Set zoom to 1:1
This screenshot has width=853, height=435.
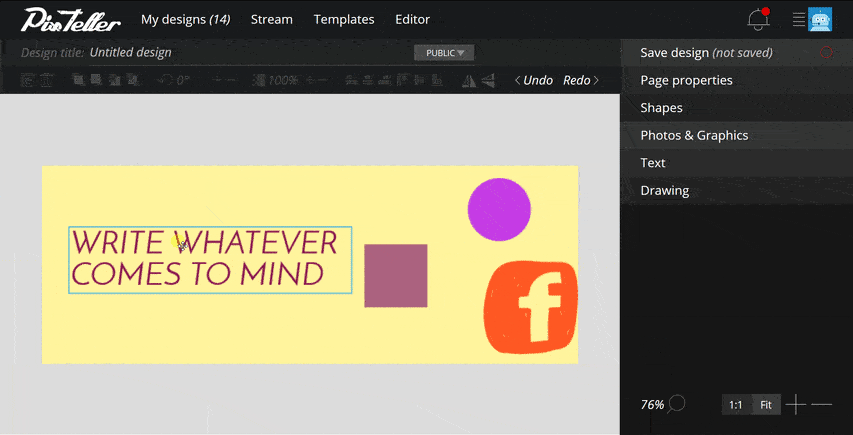click(x=735, y=405)
